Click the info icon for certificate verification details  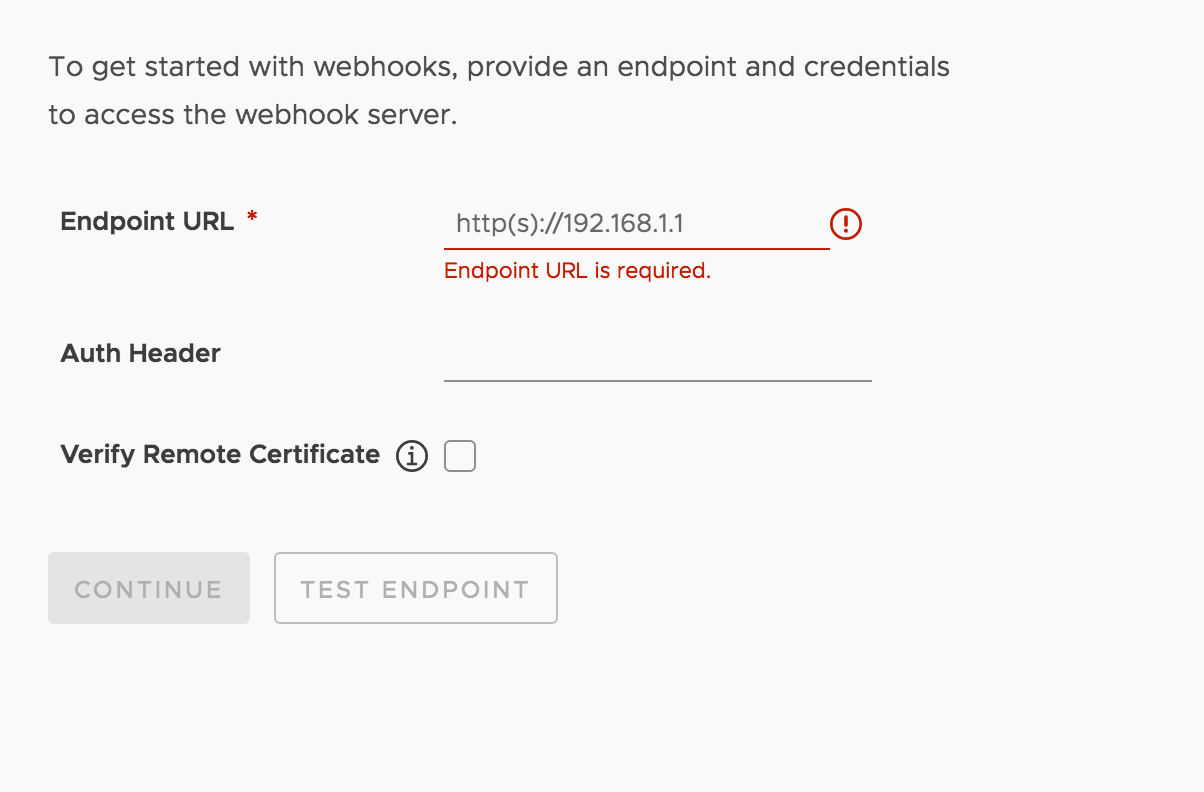click(x=411, y=455)
